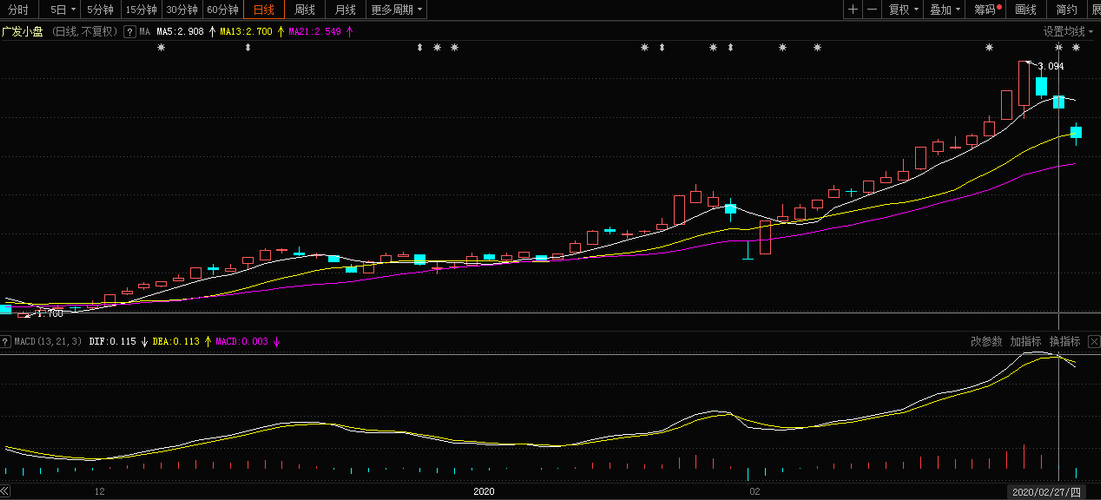Click the plus zoom-in chart icon
Screen dimensions: 1101x500
coord(852,10)
